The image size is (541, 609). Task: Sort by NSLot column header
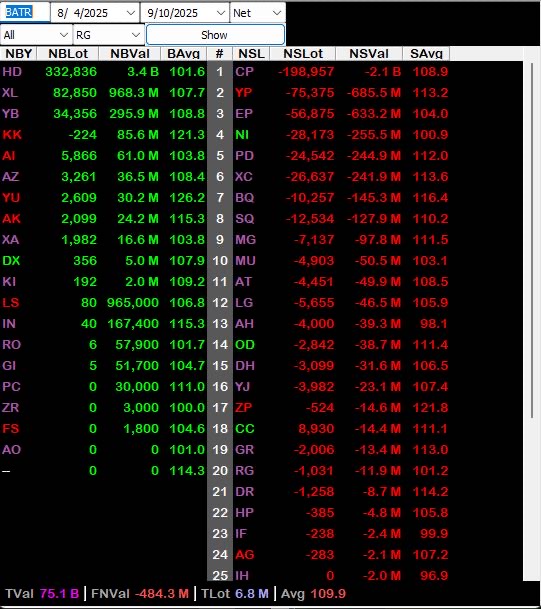(x=303, y=54)
